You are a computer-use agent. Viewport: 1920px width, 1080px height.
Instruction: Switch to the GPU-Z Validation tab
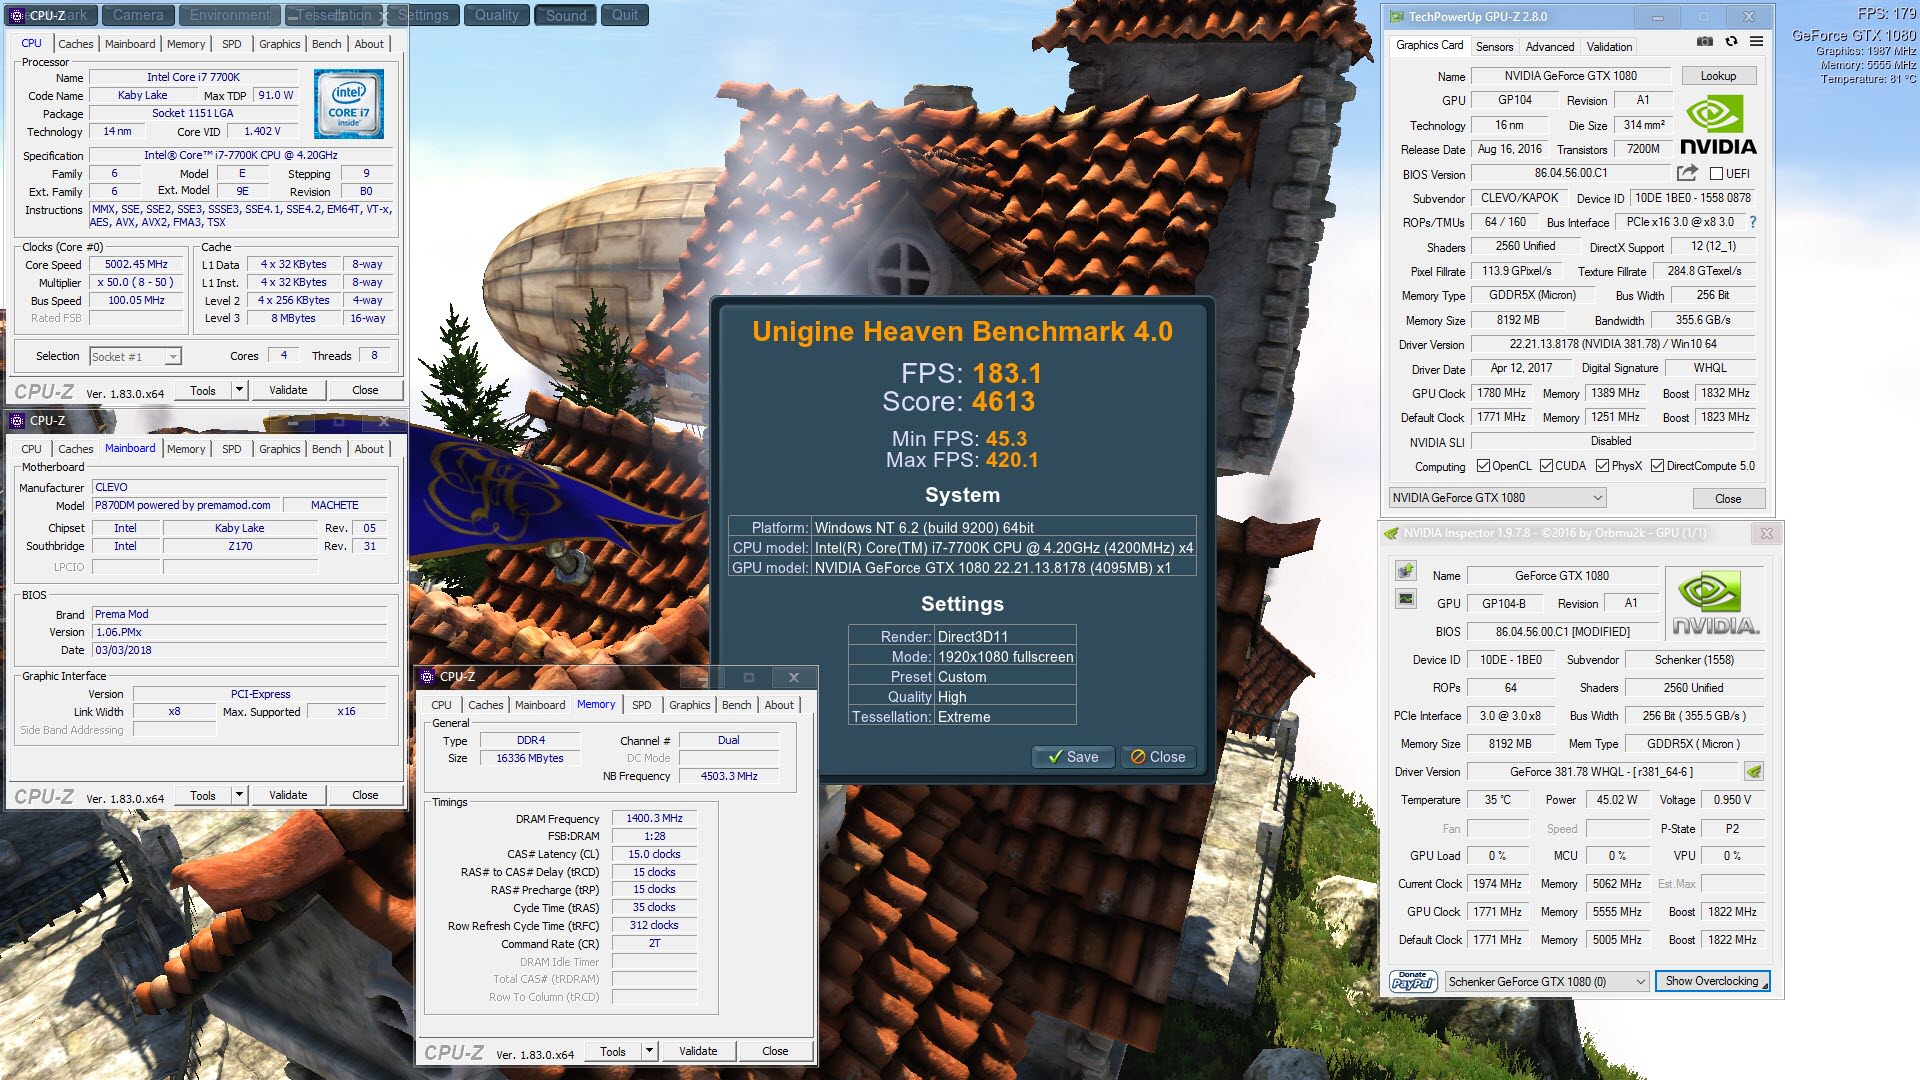[x=1609, y=46]
